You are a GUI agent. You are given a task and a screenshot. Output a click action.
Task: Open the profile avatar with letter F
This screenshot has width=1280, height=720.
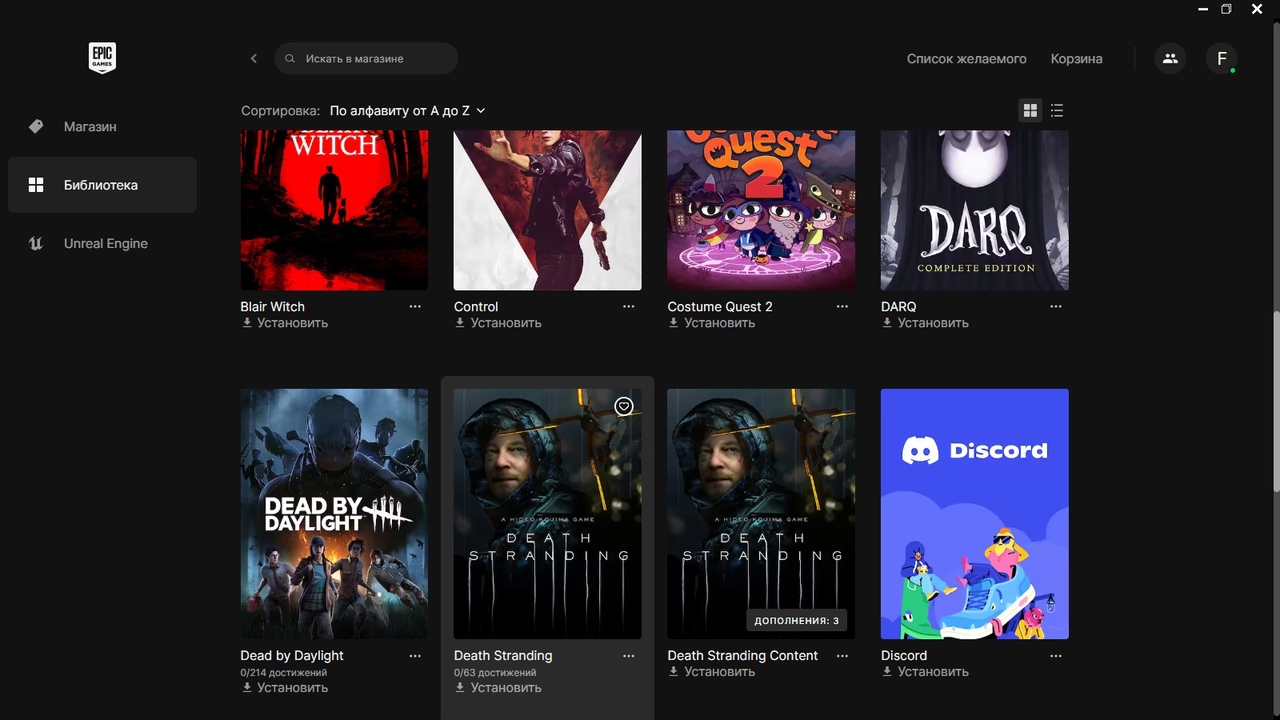coord(1221,59)
